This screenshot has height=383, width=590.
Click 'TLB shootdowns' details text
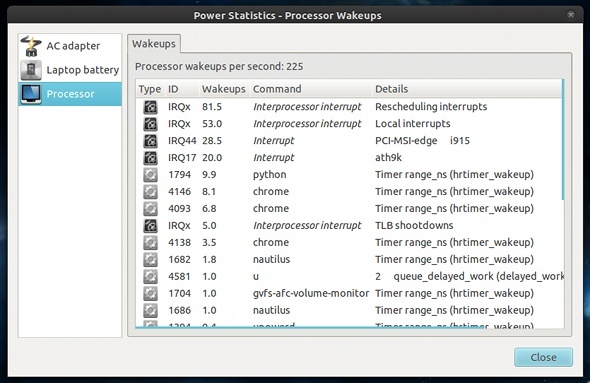pyautogui.click(x=414, y=225)
